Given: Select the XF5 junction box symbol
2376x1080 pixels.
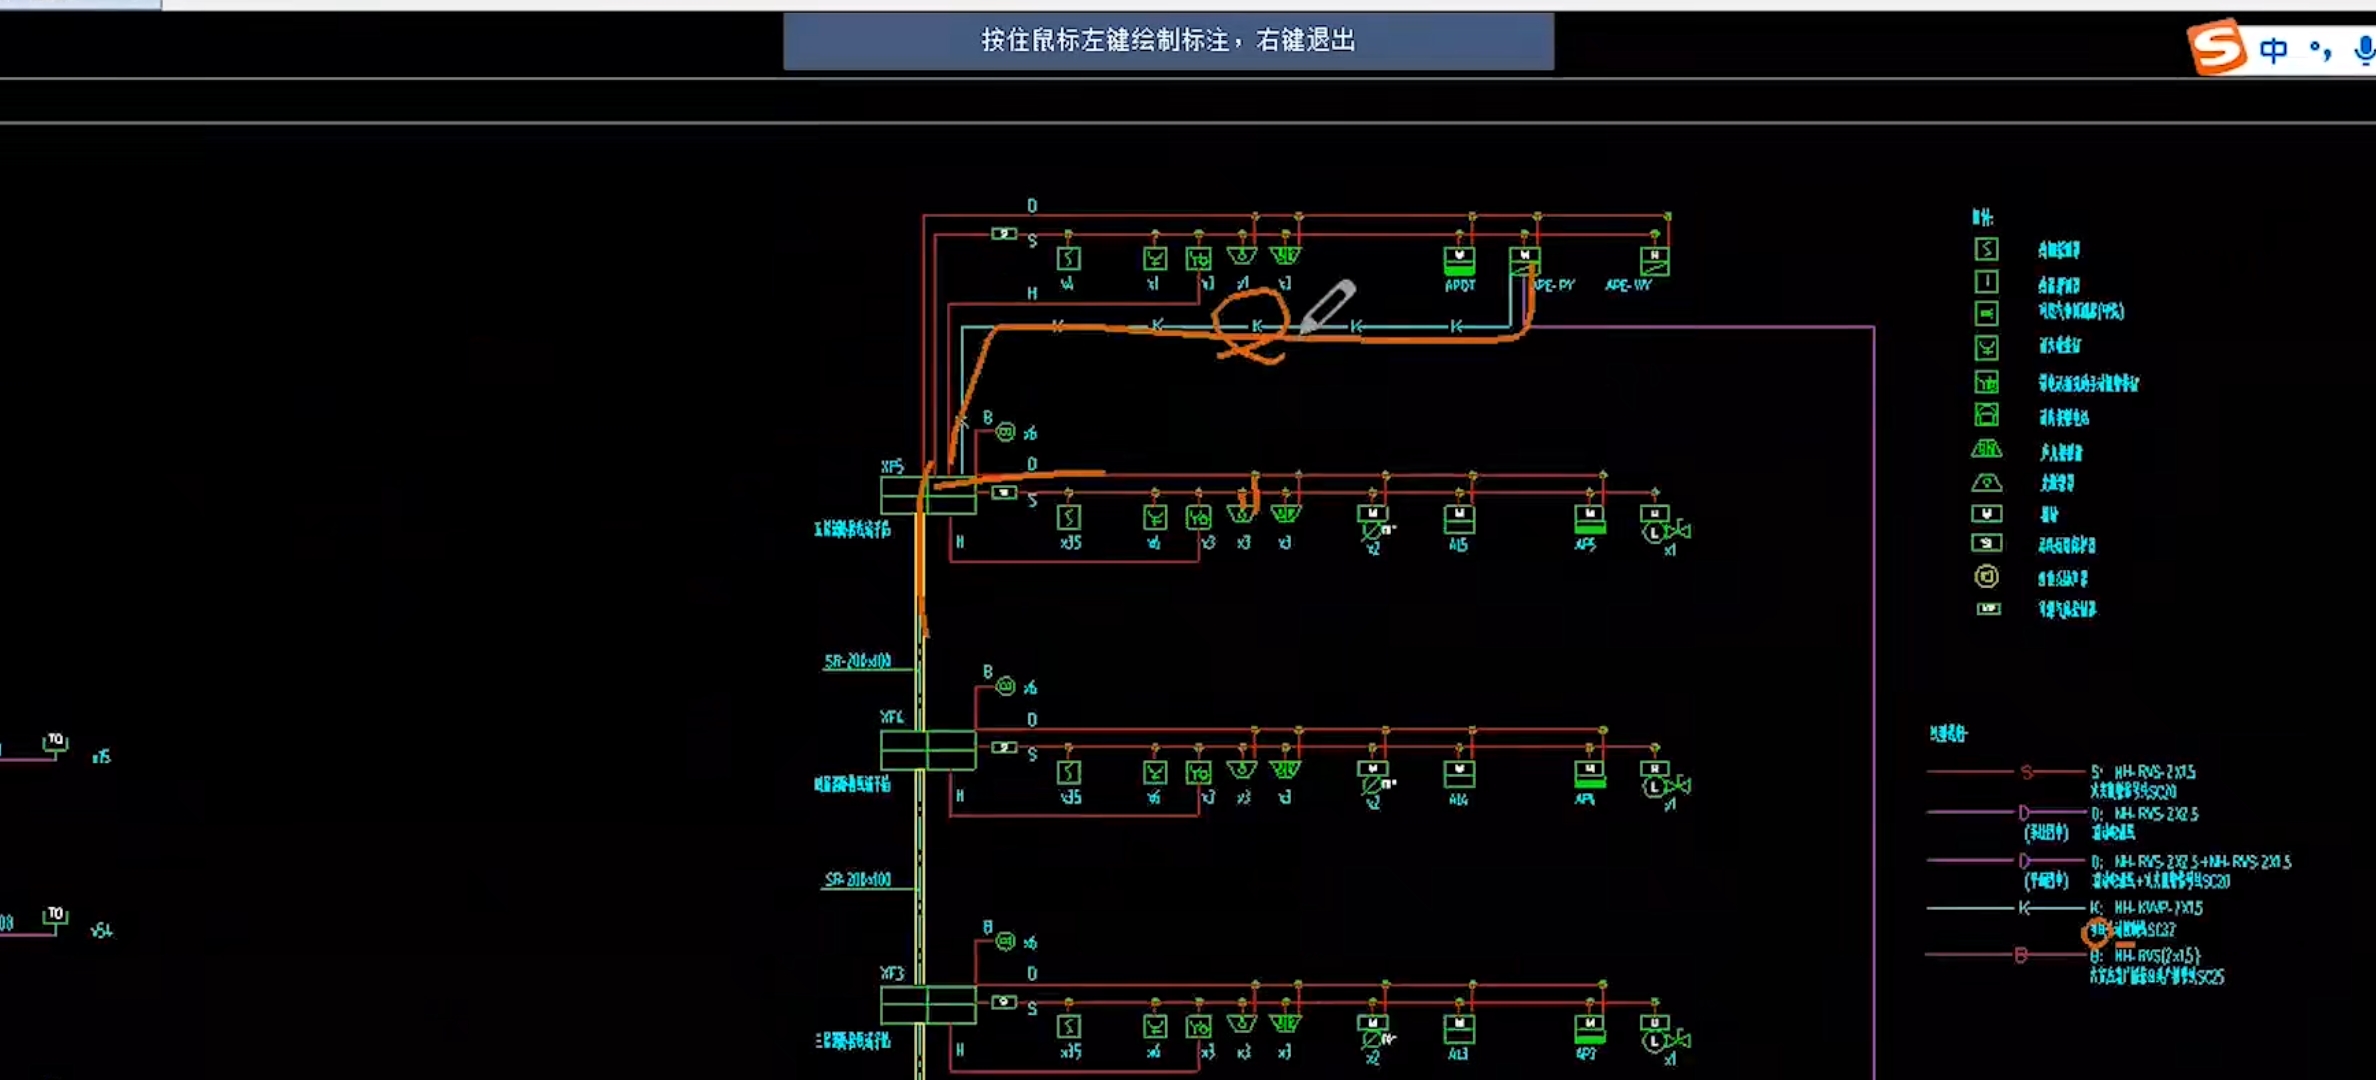Looking at the screenshot, I should tap(928, 496).
